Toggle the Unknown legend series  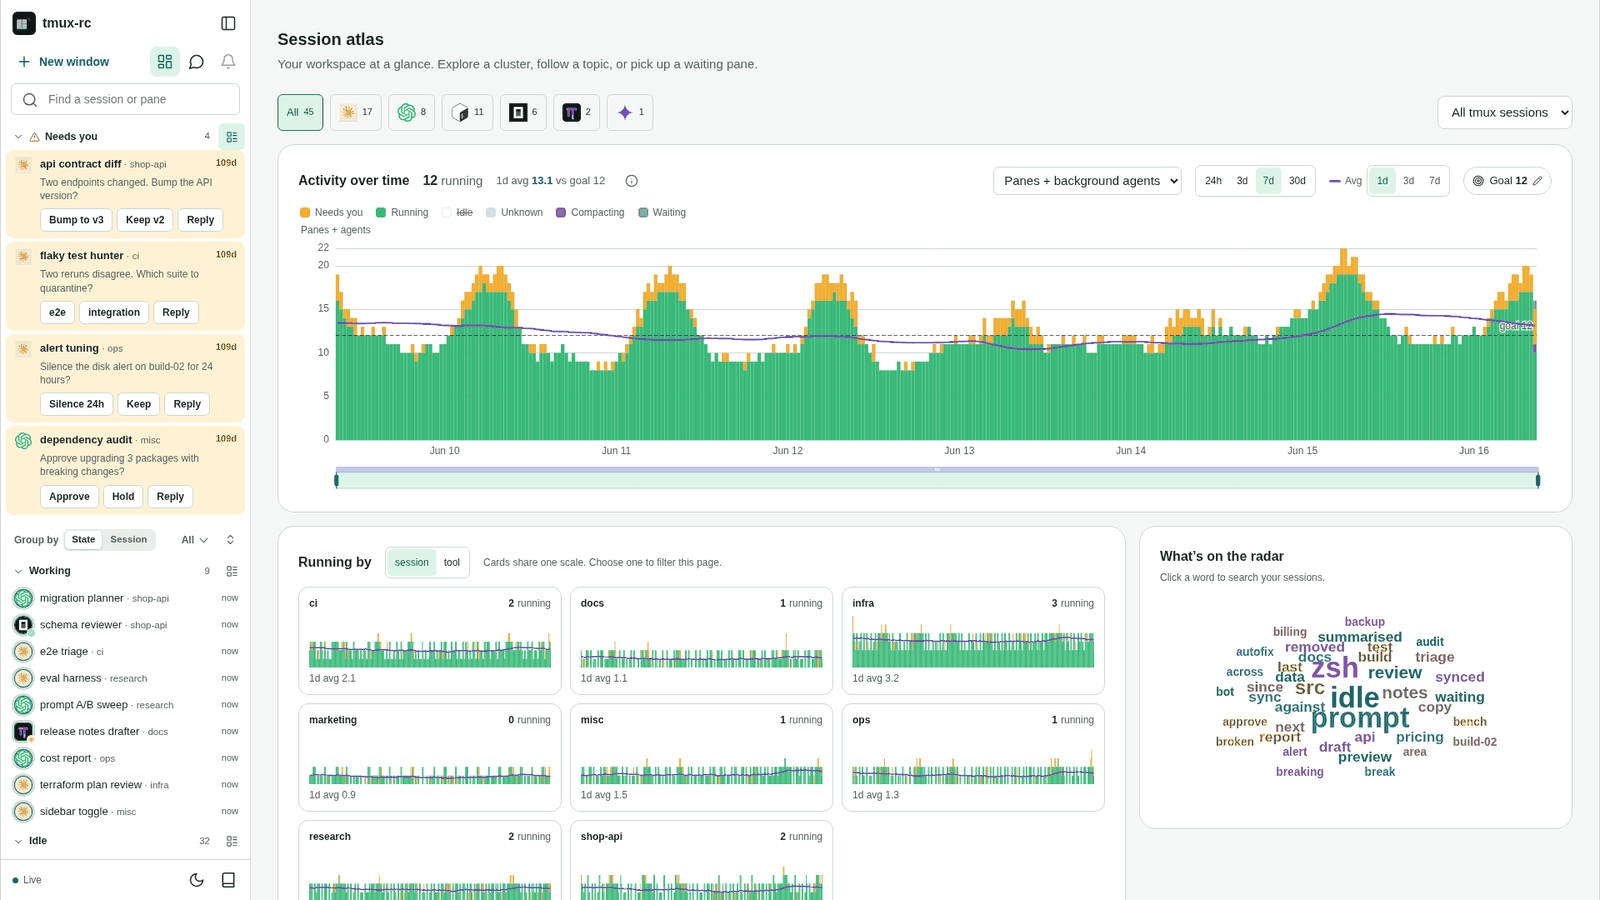click(514, 213)
